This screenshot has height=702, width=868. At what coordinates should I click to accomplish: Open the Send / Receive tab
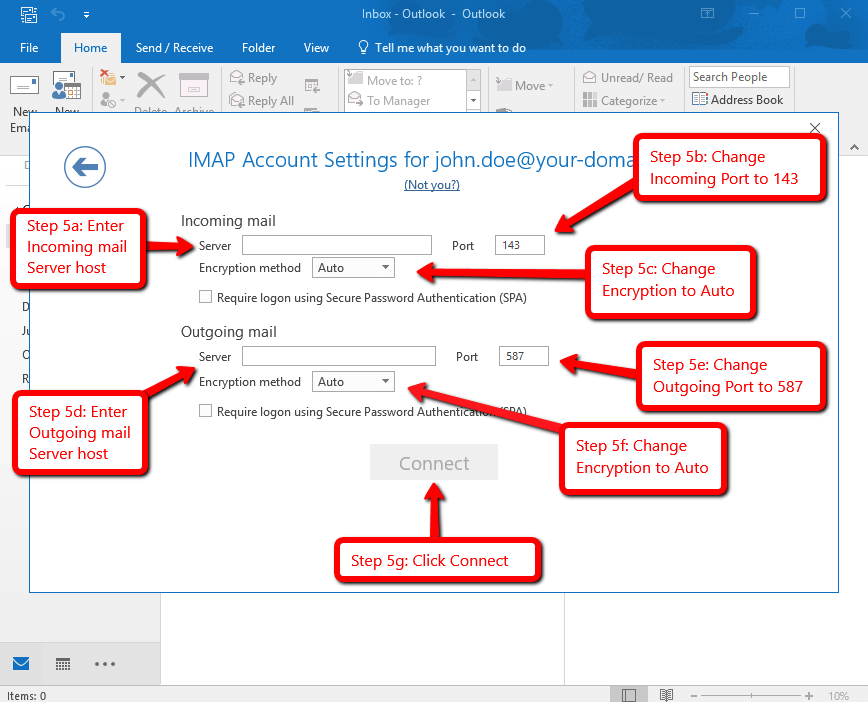174,48
